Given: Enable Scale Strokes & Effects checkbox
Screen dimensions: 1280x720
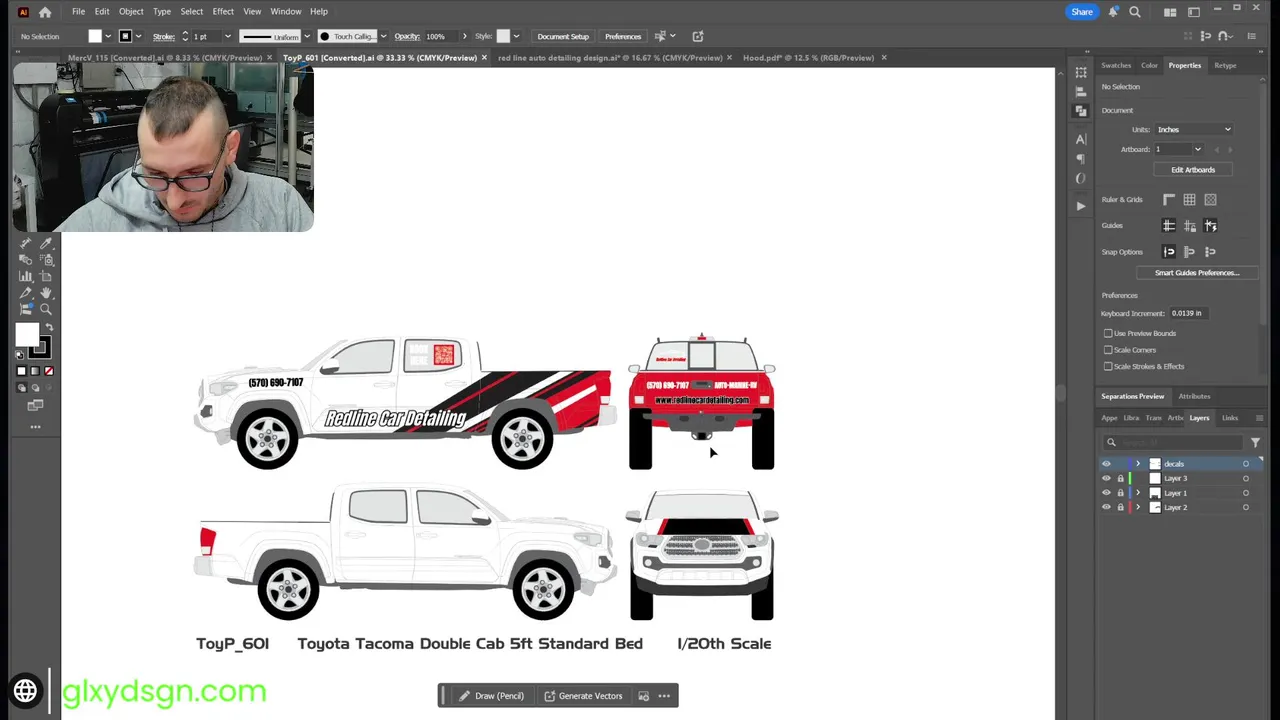Looking at the screenshot, I should click(x=1108, y=366).
